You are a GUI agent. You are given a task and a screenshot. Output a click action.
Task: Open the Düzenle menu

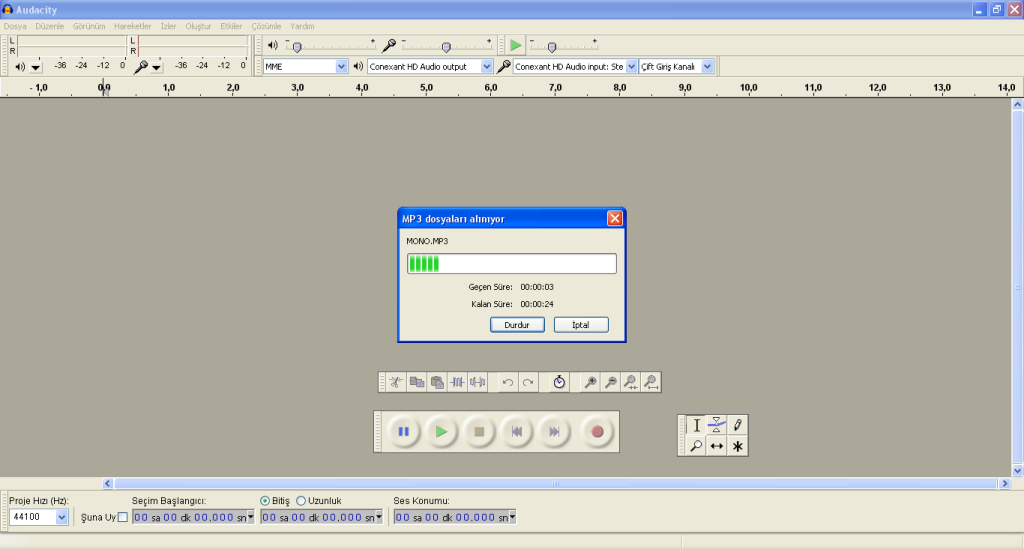50,26
